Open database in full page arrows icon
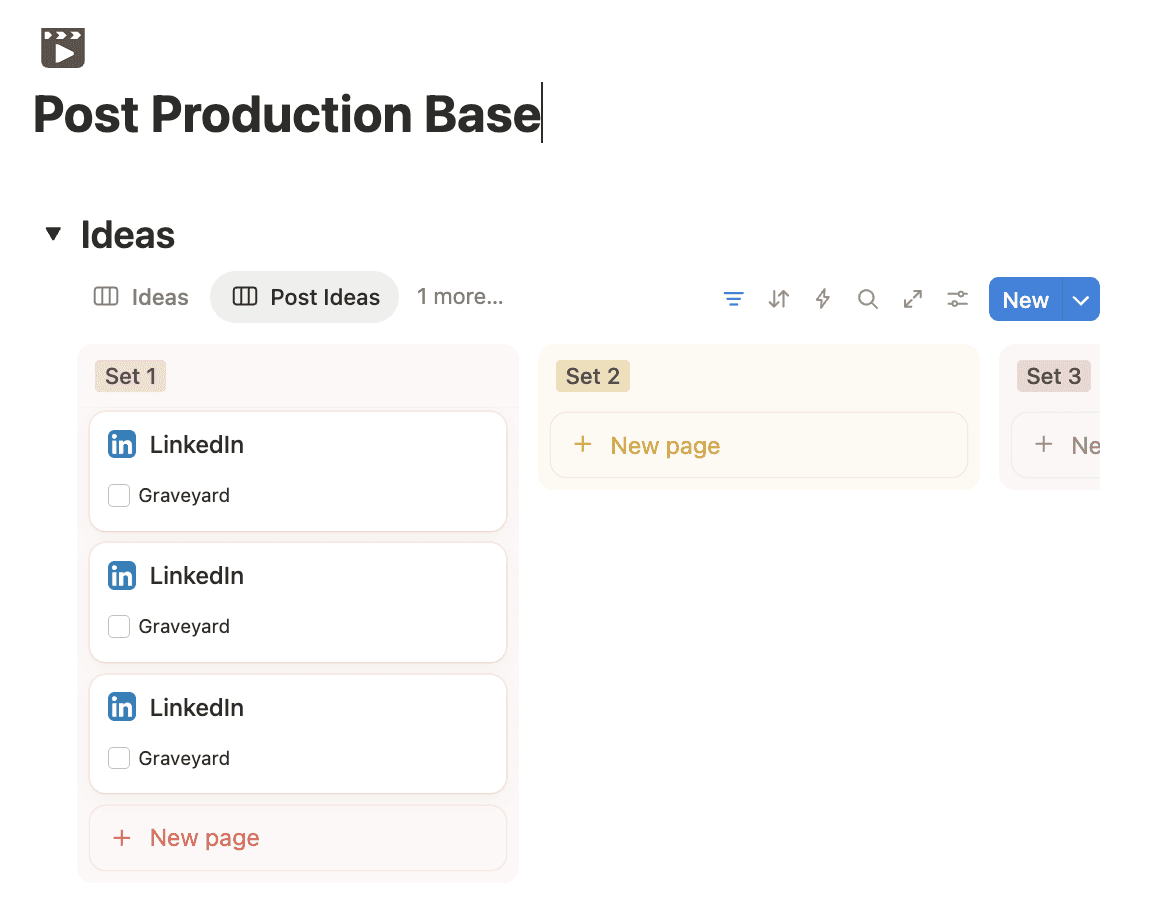 click(x=913, y=299)
